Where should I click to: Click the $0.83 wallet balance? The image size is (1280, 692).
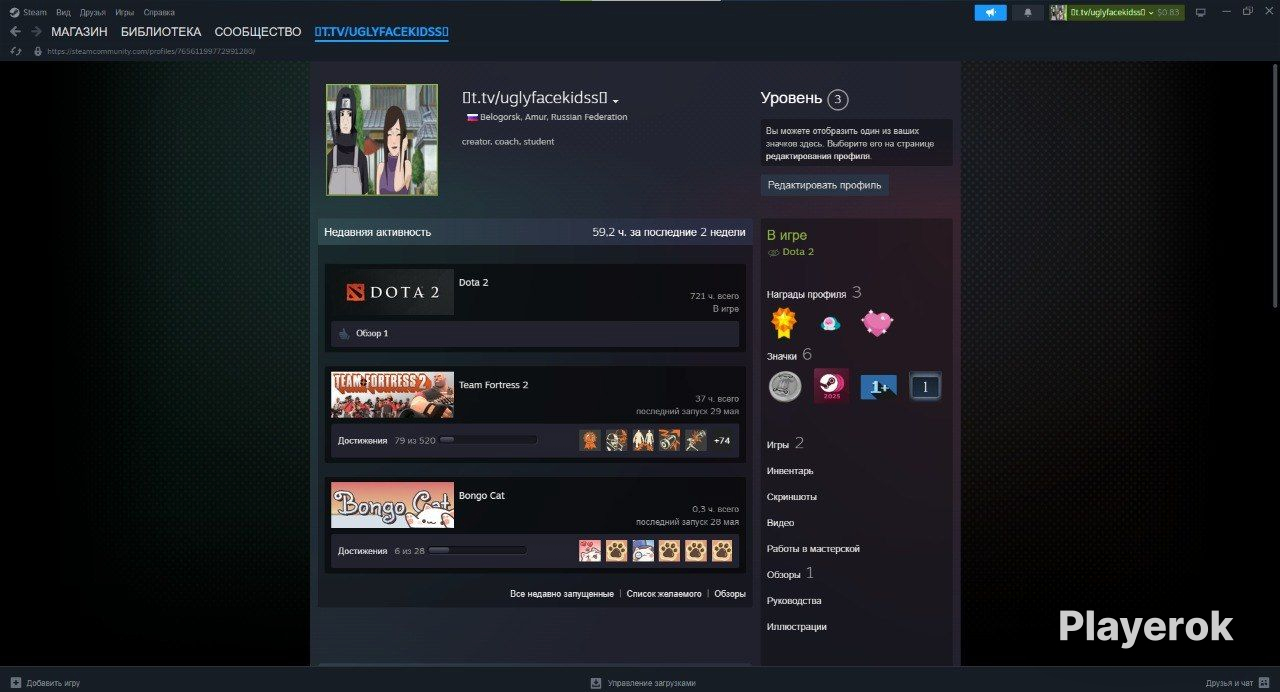tap(1168, 13)
